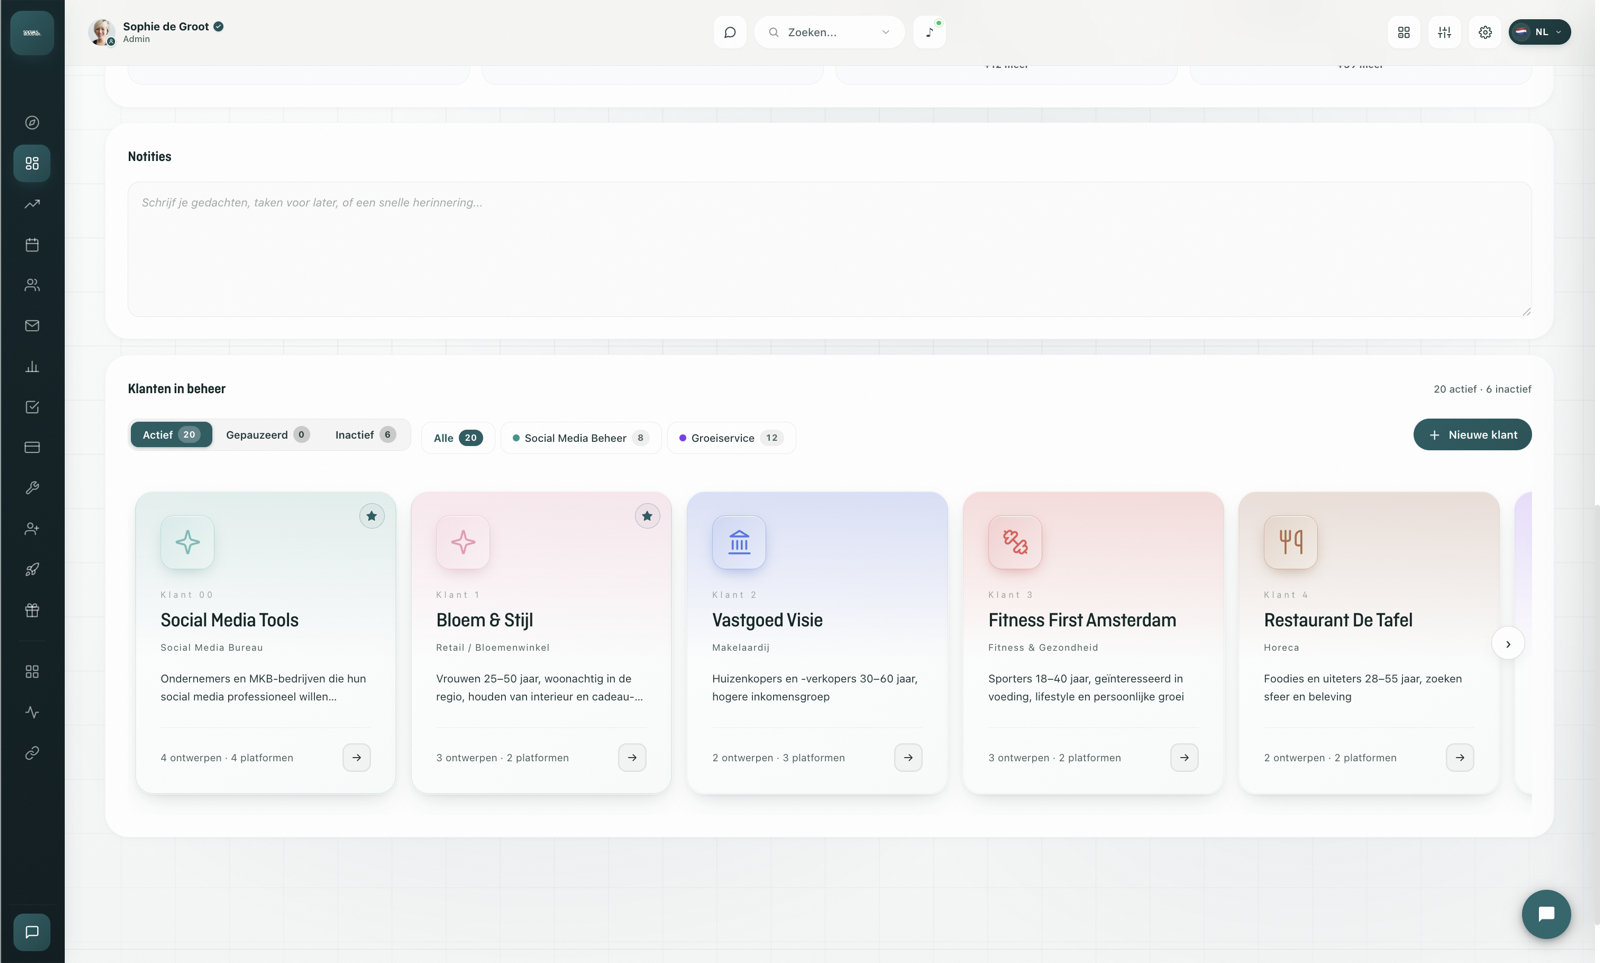The width and height of the screenshot is (1600, 963).
Task: Select the Actief status tab
Action: pos(171,435)
